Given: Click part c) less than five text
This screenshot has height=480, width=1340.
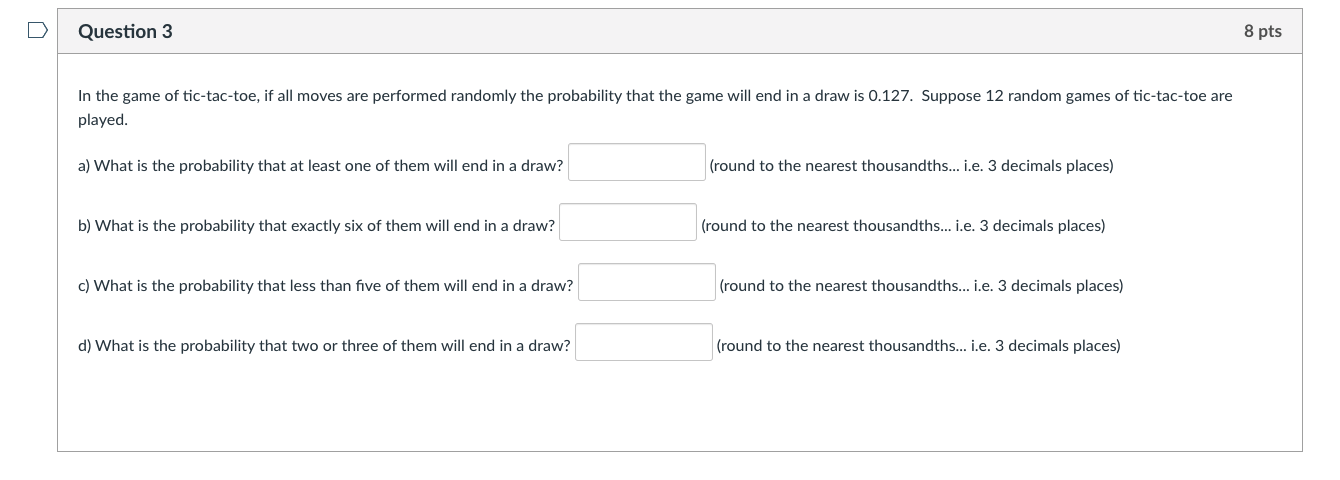Looking at the screenshot, I should (x=326, y=286).
